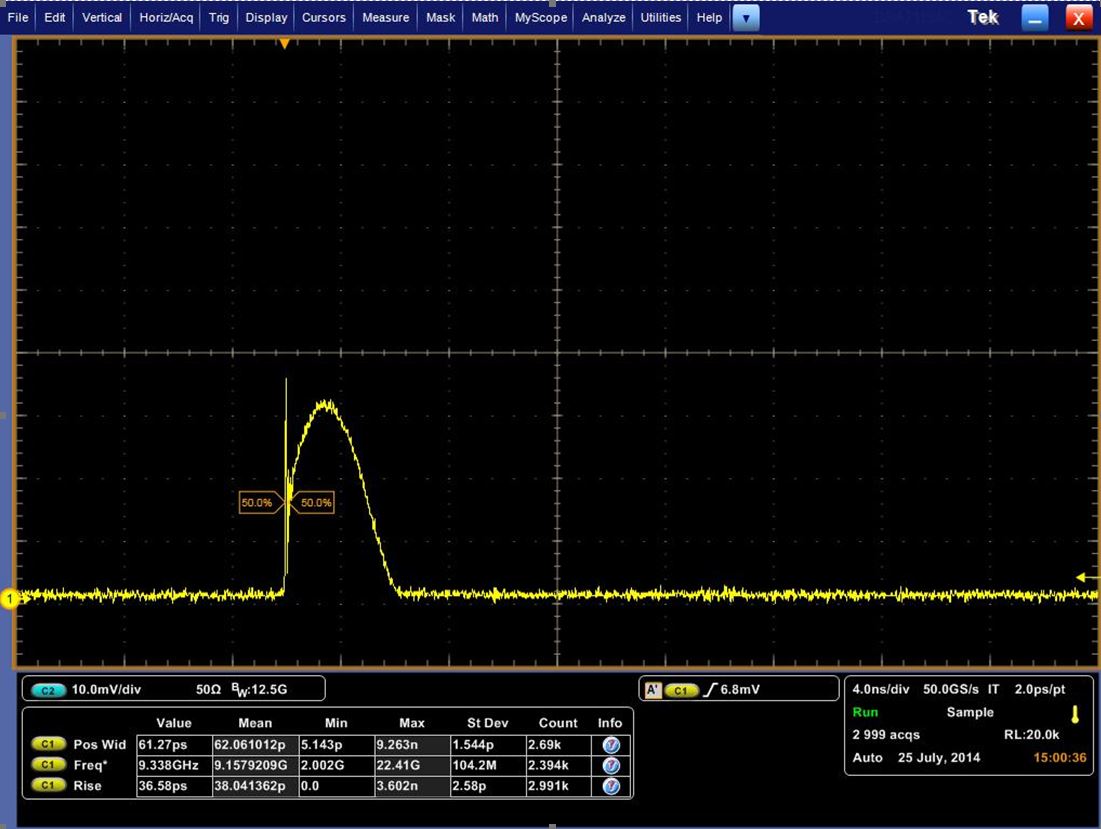Image resolution: width=1101 pixels, height=829 pixels.
Task: Click the rising-edge trigger slope icon
Action: click(x=714, y=688)
